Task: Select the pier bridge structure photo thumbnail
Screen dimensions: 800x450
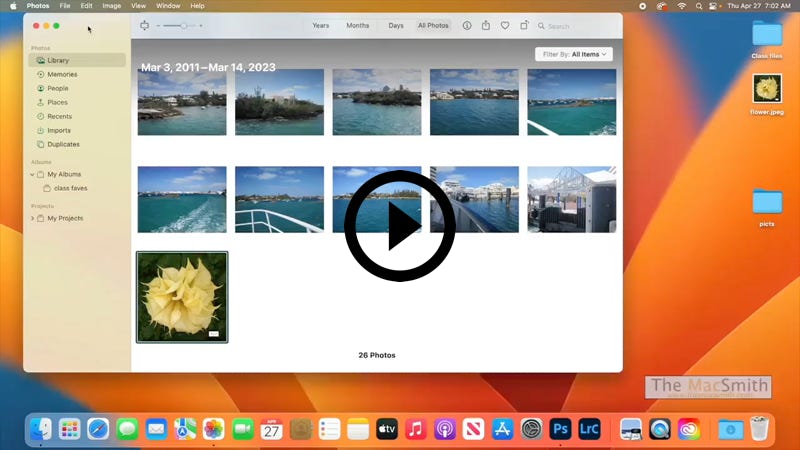Action: pos(572,199)
